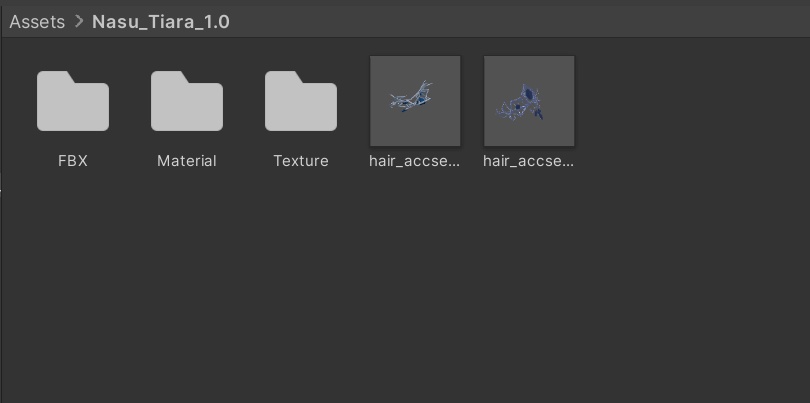The width and height of the screenshot is (810, 403).
Task: Click the breadcrumb arrow after Assets
Action: coord(78,21)
